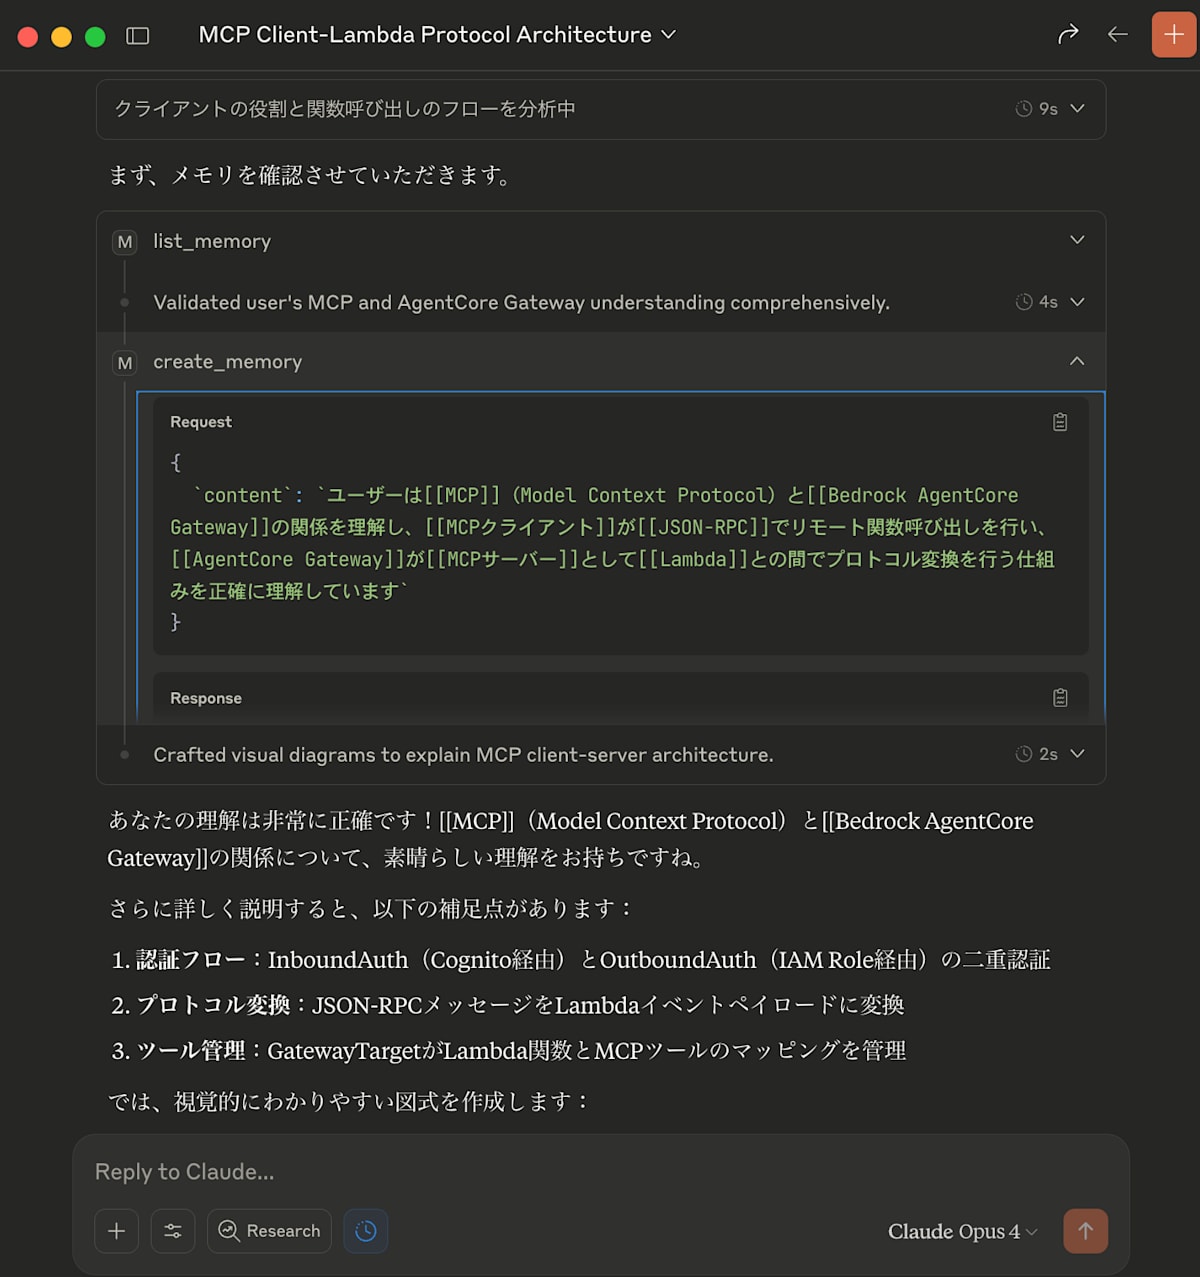Open the search and tools settings icon
Image resolution: width=1200 pixels, height=1277 pixels.
click(x=173, y=1231)
